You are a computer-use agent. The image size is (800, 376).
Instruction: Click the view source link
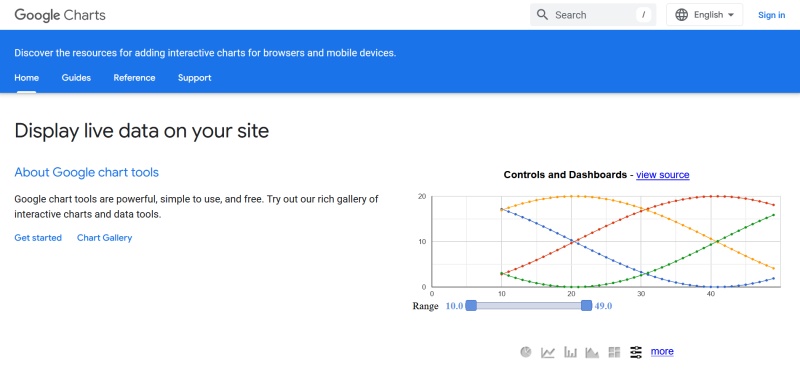point(663,174)
